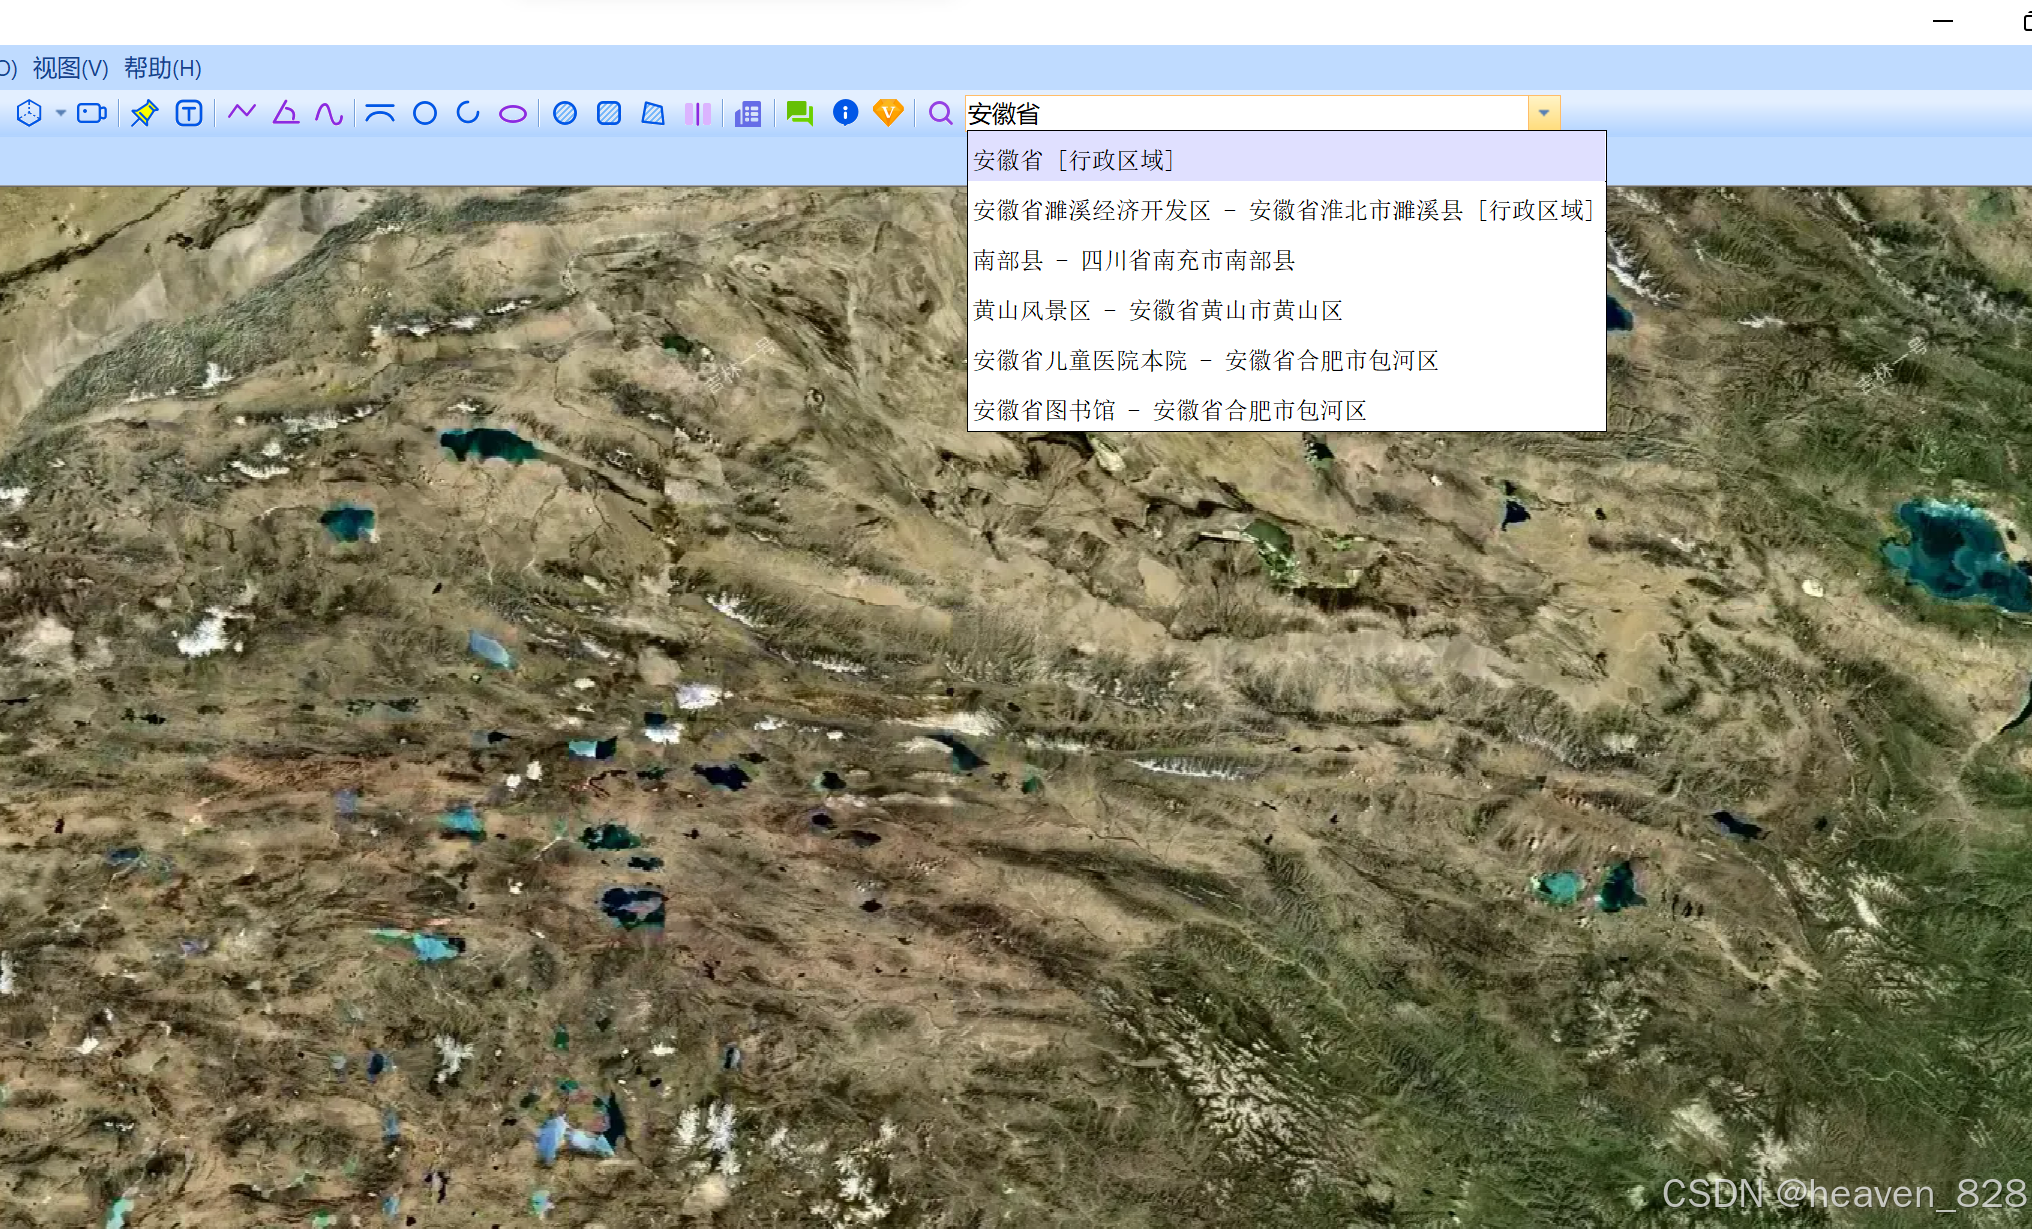Select the angle measurement tool
Viewport: 2032px width, 1229px height.
[x=286, y=112]
